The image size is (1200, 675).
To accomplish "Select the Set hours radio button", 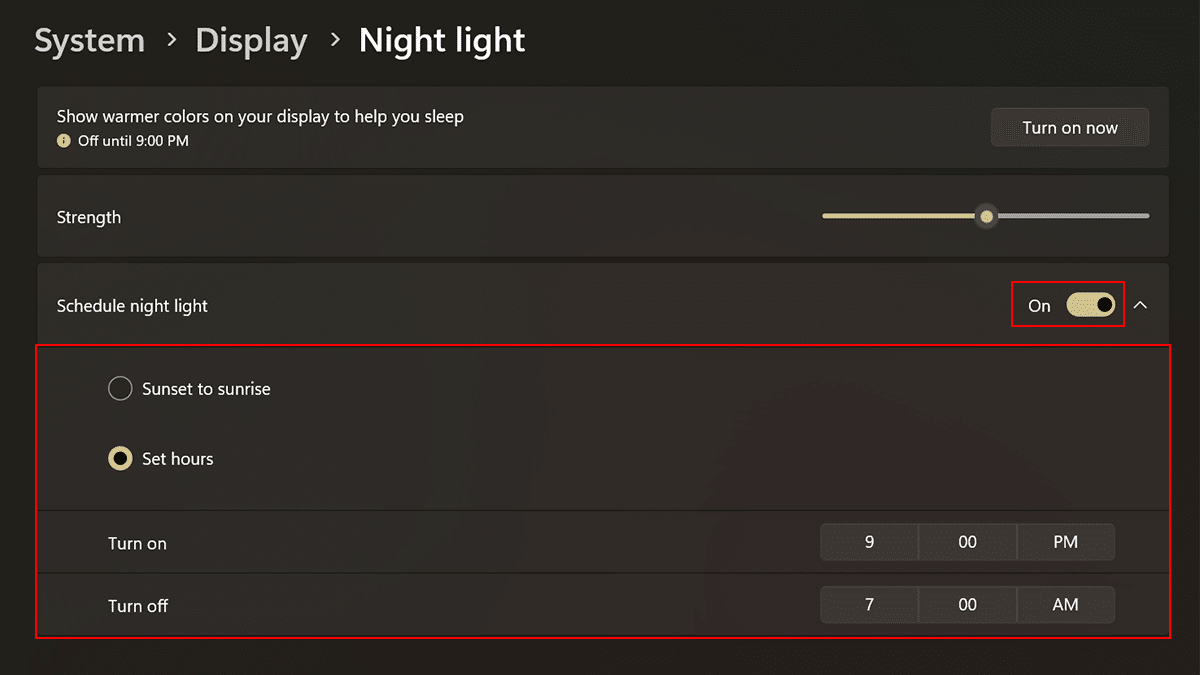I will (x=120, y=459).
